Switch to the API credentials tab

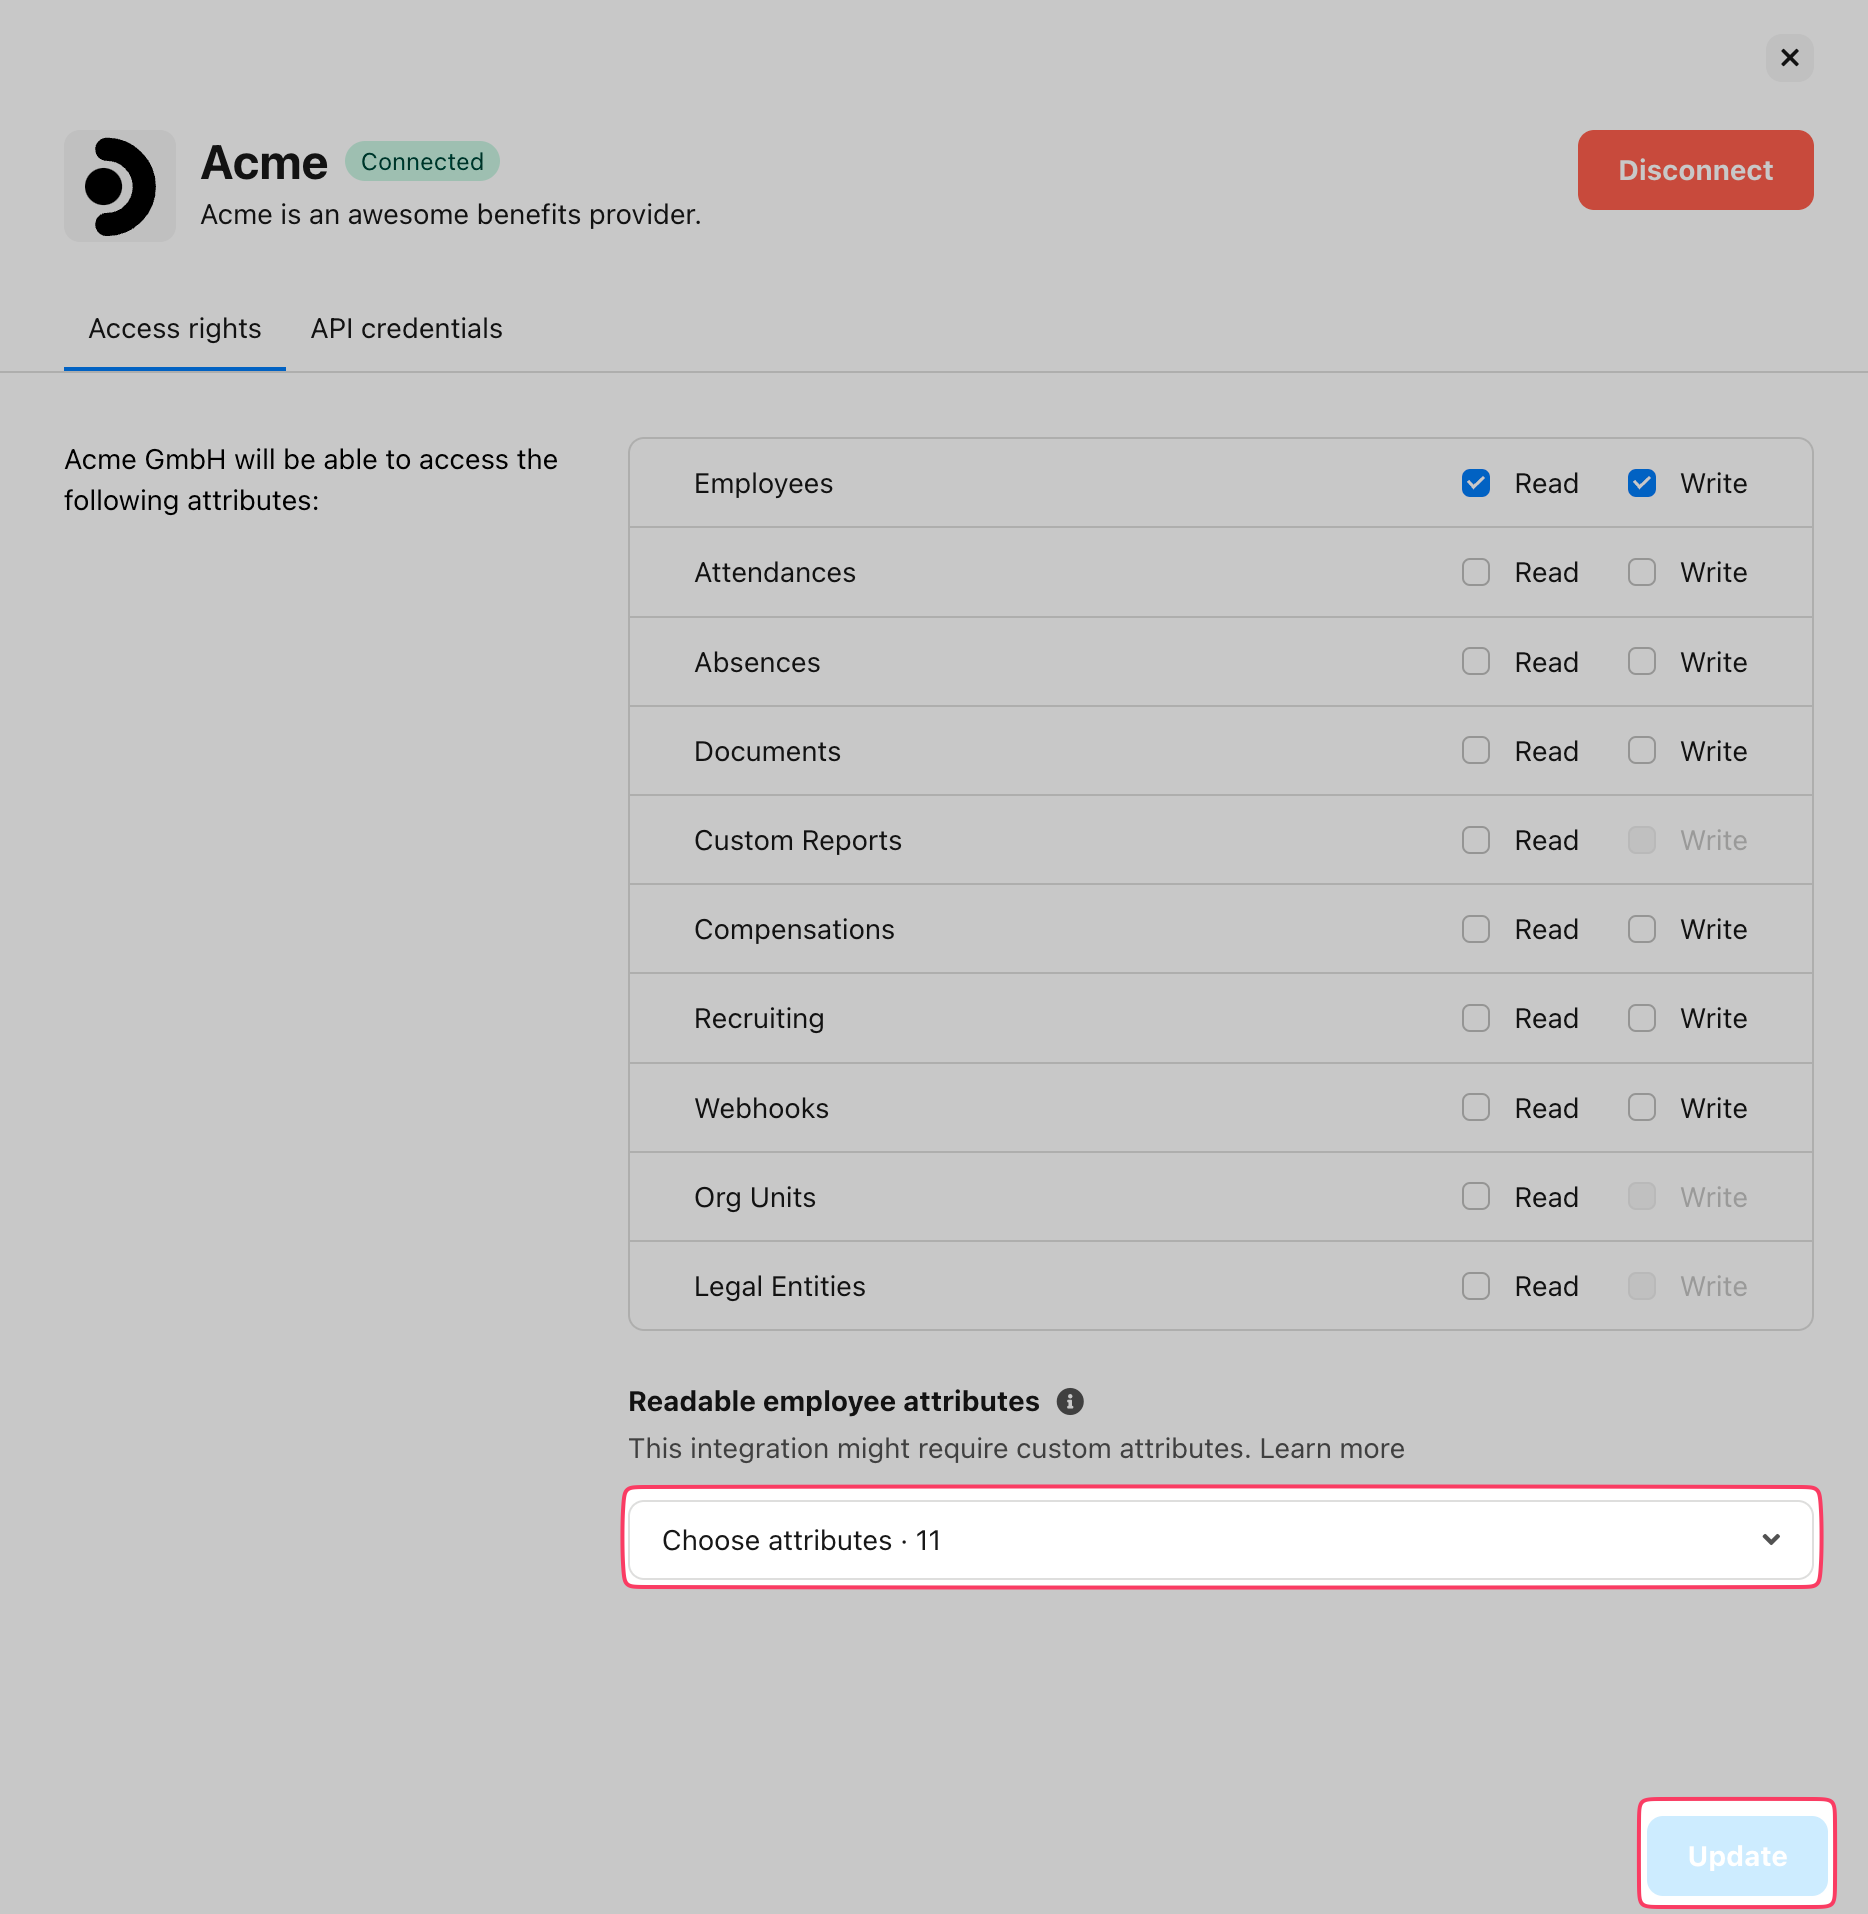[406, 328]
